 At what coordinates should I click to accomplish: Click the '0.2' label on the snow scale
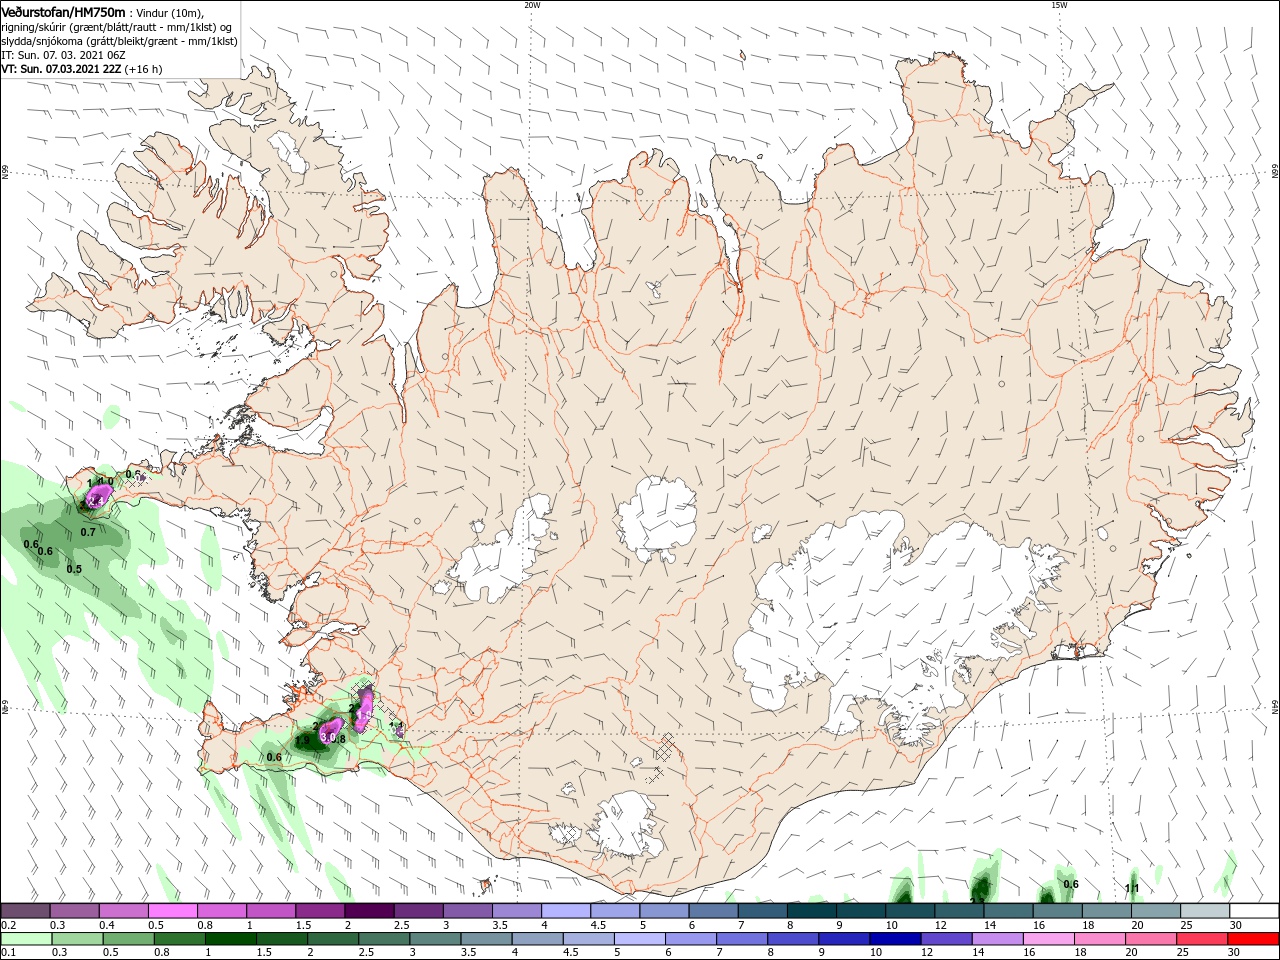point(8,925)
